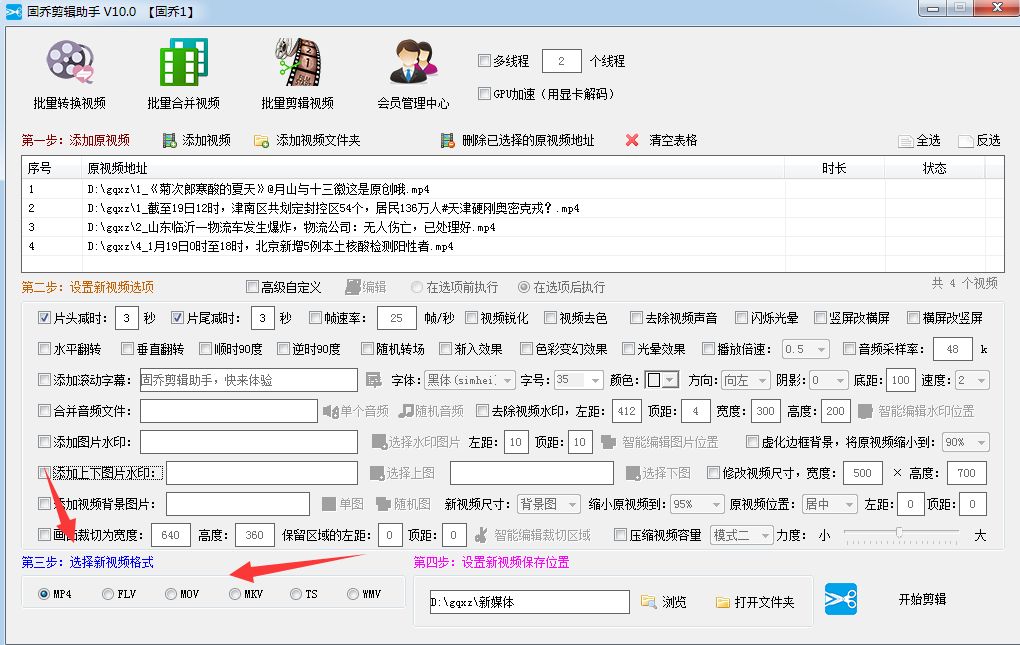Open the 原视频位置 居中 dropdown
Image resolution: width=1020 pixels, height=645 pixels.
coord(831,504)
